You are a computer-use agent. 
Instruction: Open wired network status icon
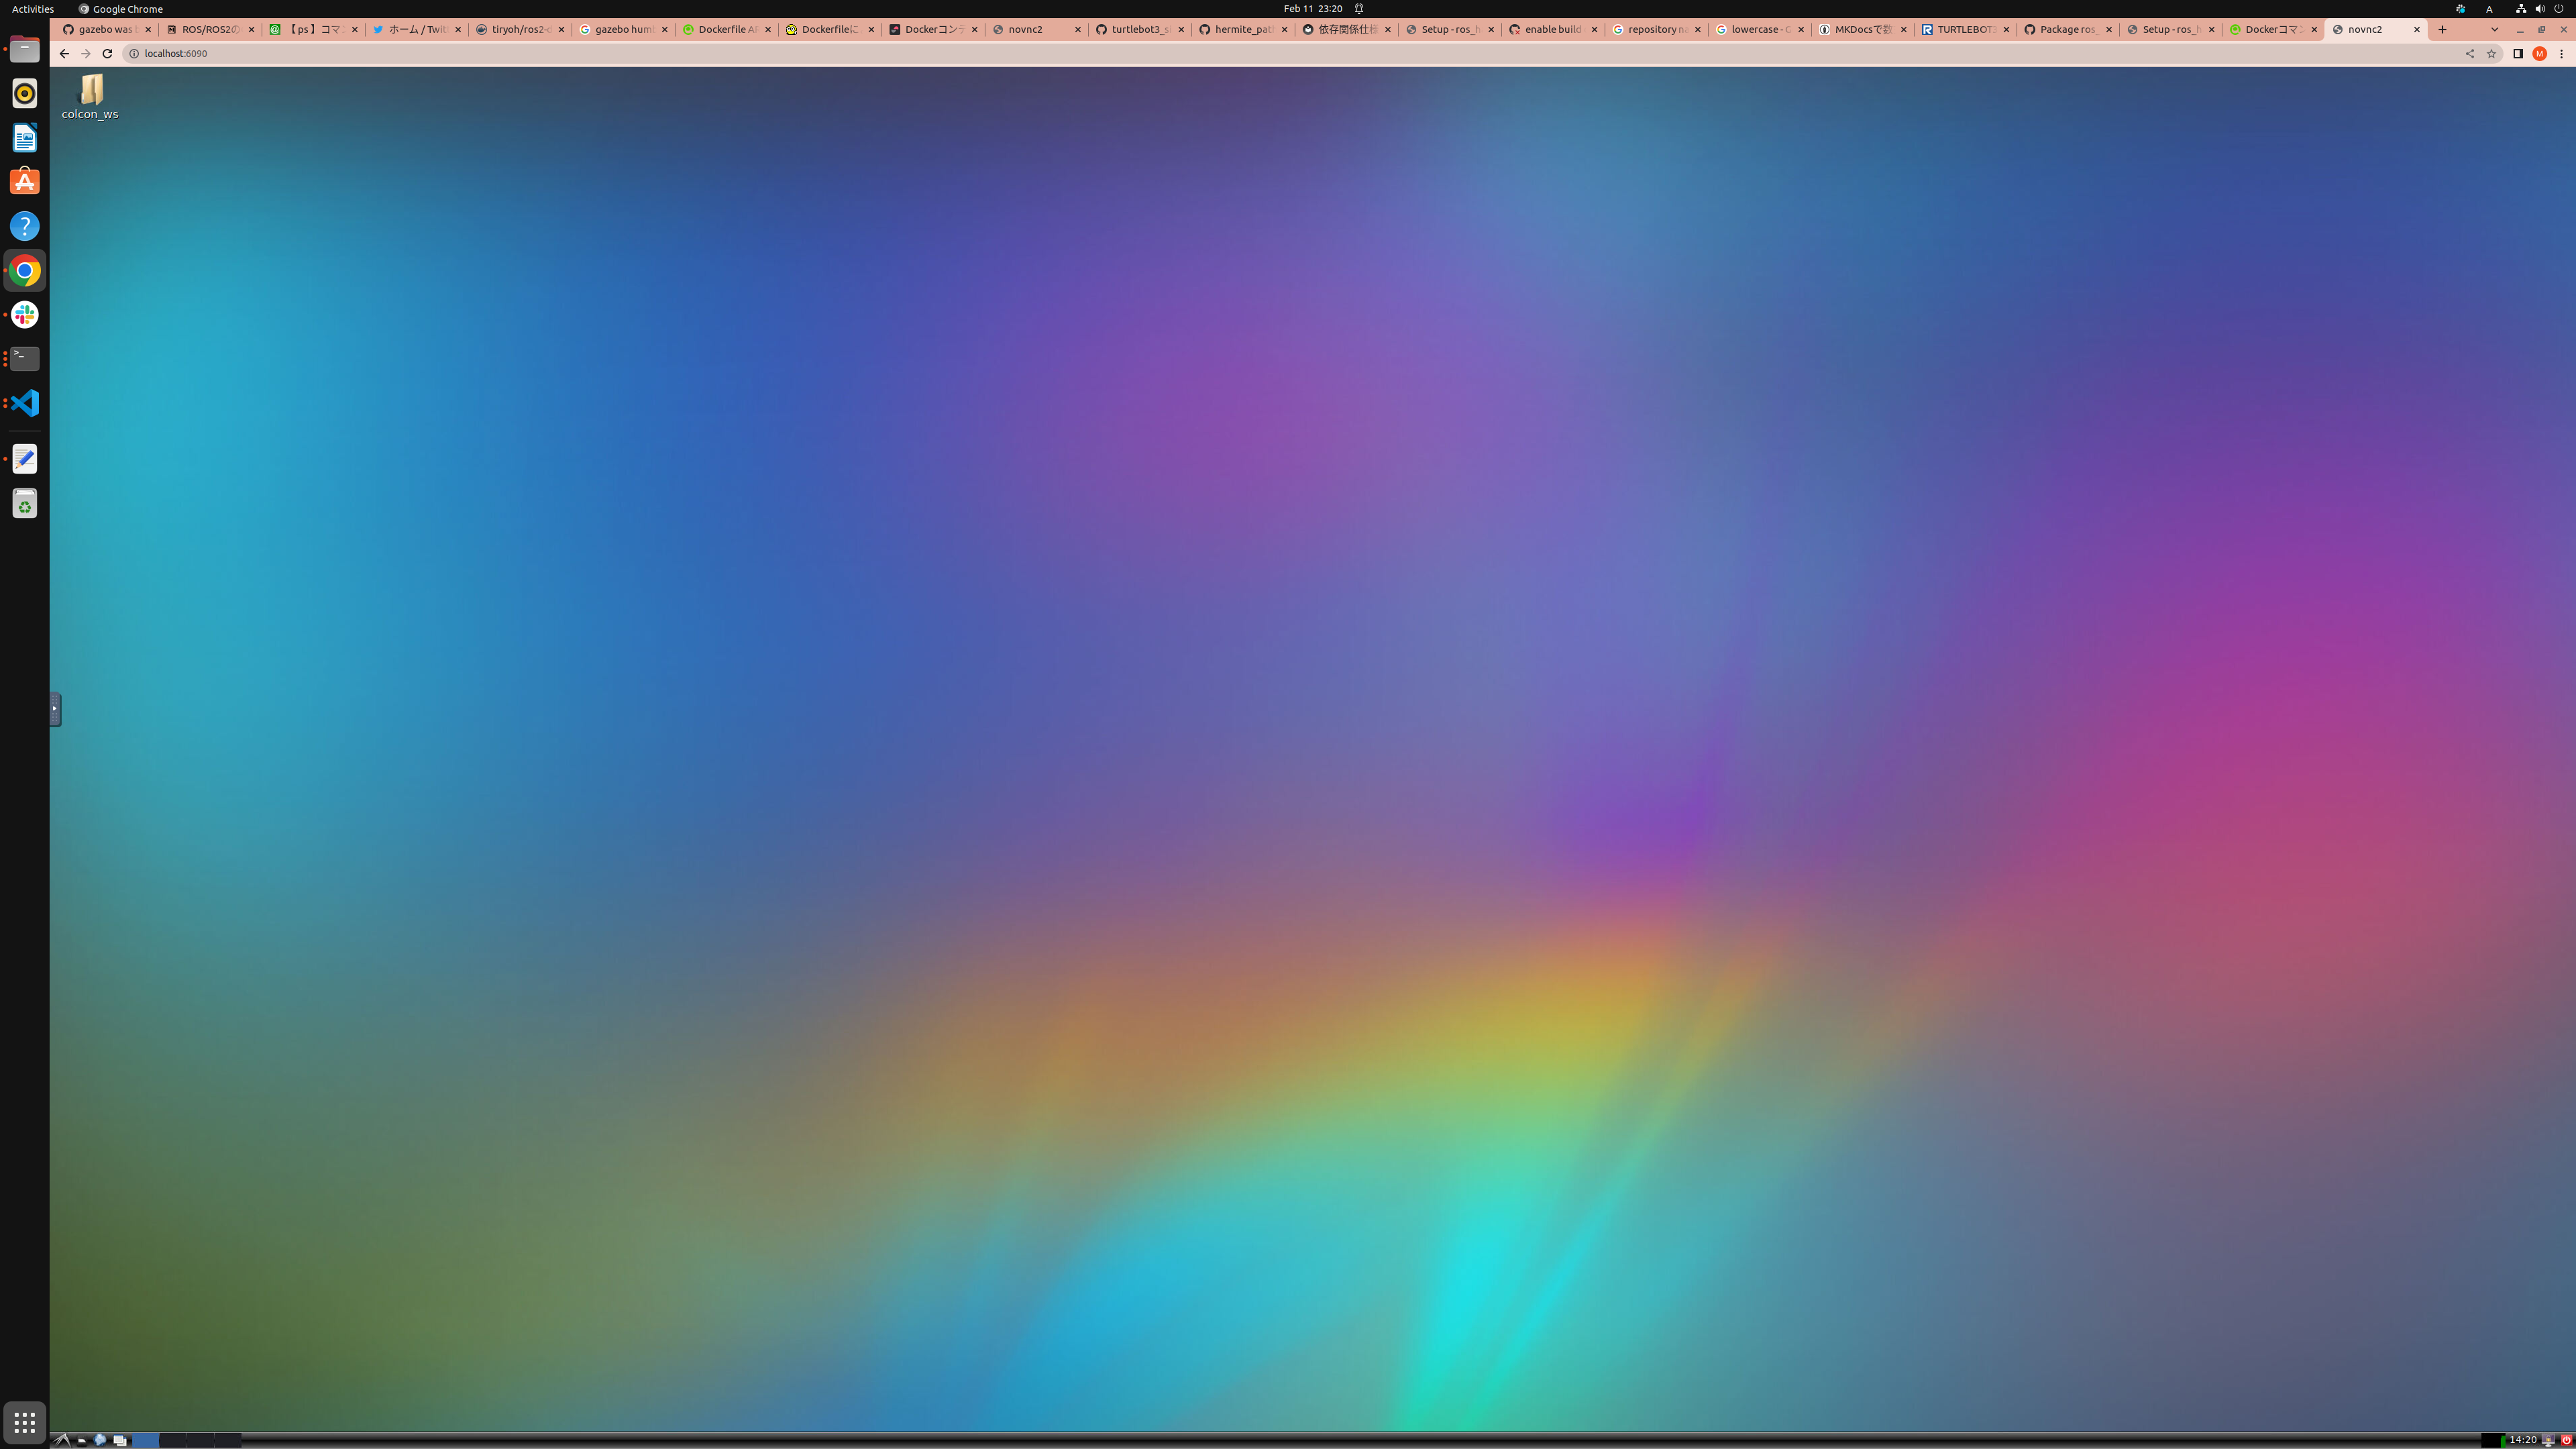pos(2521,9)
